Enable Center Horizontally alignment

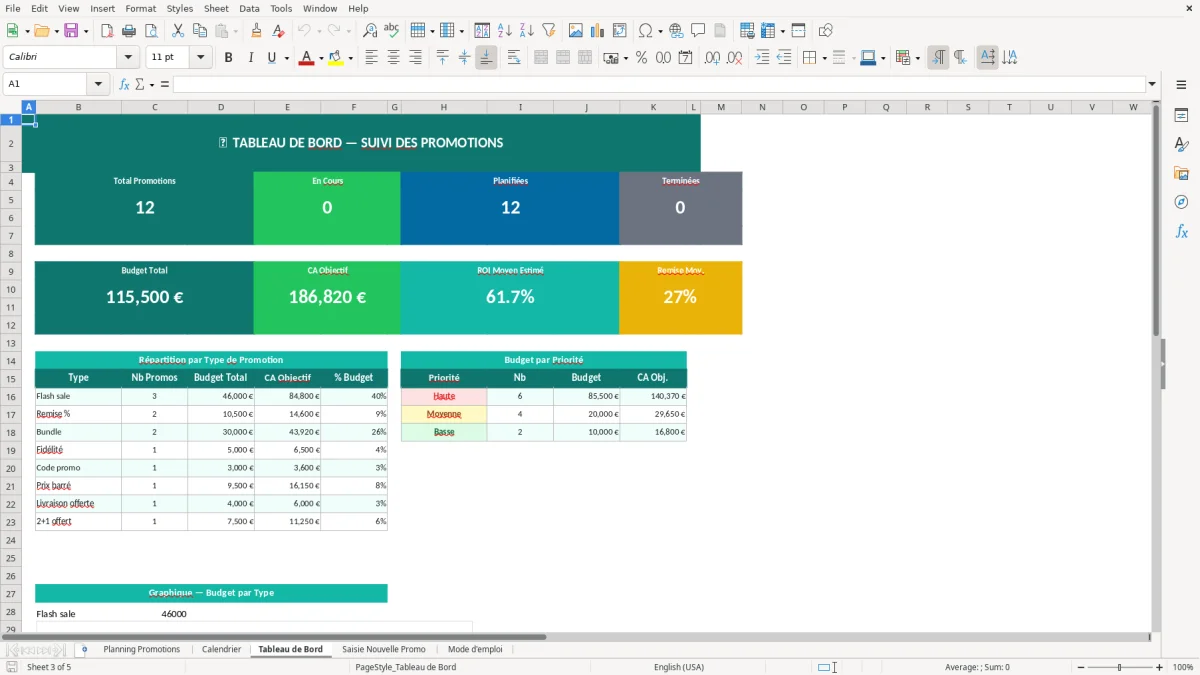pos(393,58)
